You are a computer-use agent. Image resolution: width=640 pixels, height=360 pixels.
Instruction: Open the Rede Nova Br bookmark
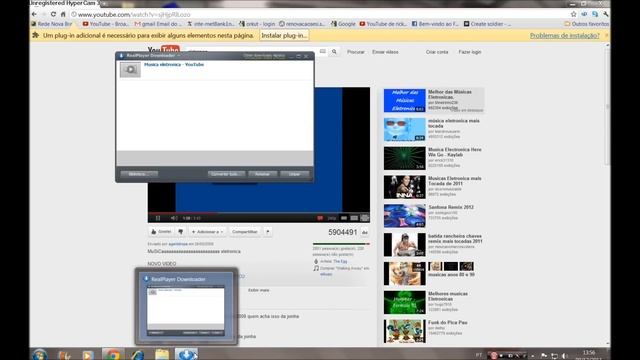[51, 24]
